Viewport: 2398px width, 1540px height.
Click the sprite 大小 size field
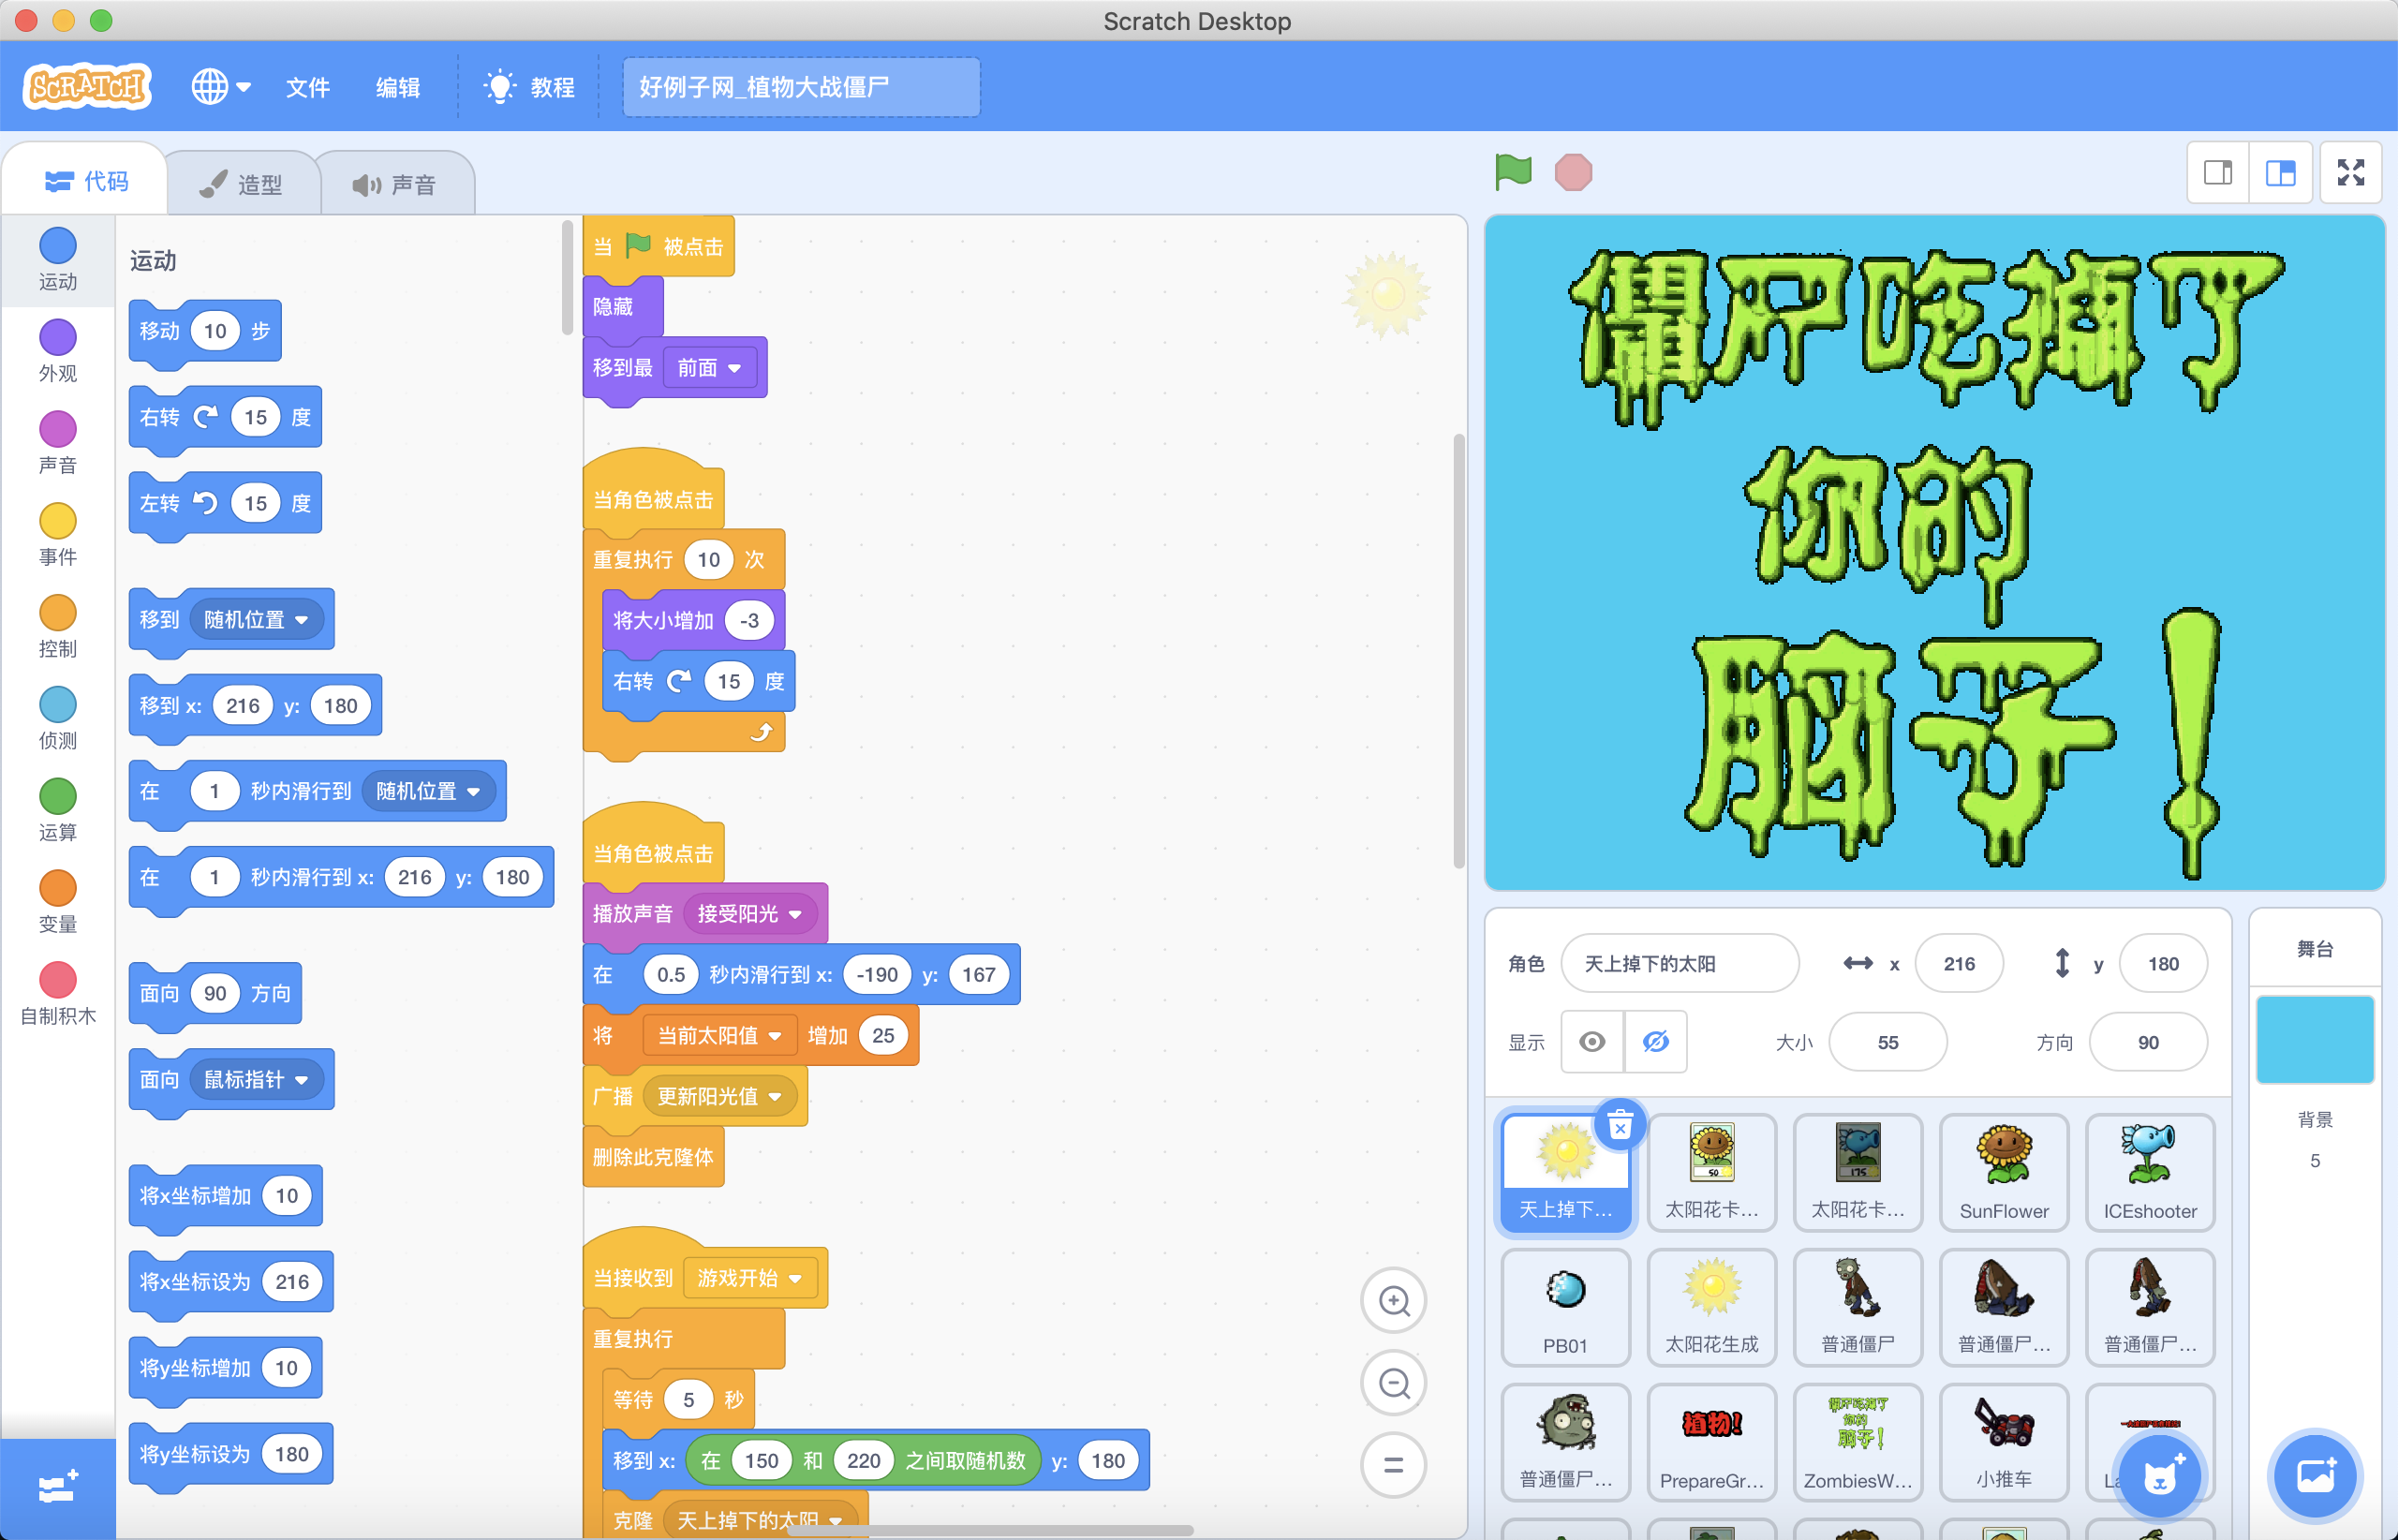point(1887,1043)
